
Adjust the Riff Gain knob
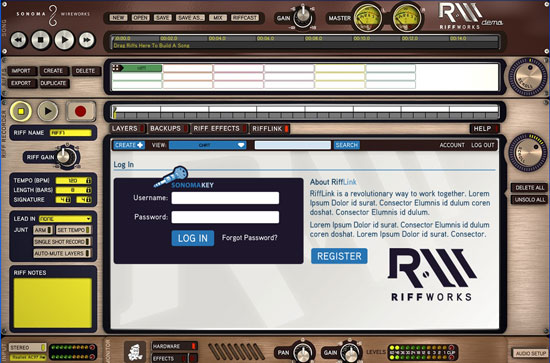64,156
